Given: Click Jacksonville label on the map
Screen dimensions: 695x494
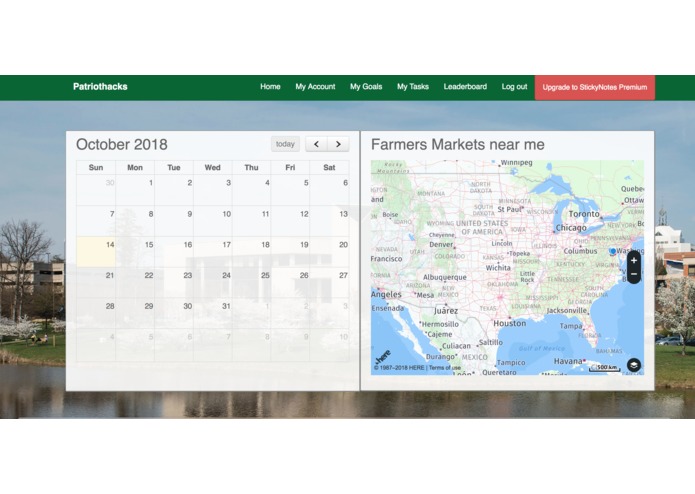Looking at the screenshot, I should tap(566, 310).
